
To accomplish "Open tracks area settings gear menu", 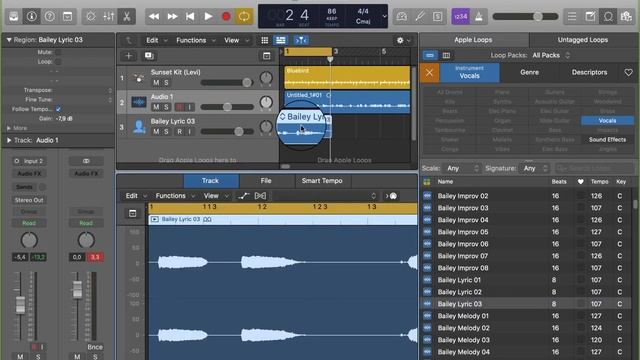I will pos(402,40).
